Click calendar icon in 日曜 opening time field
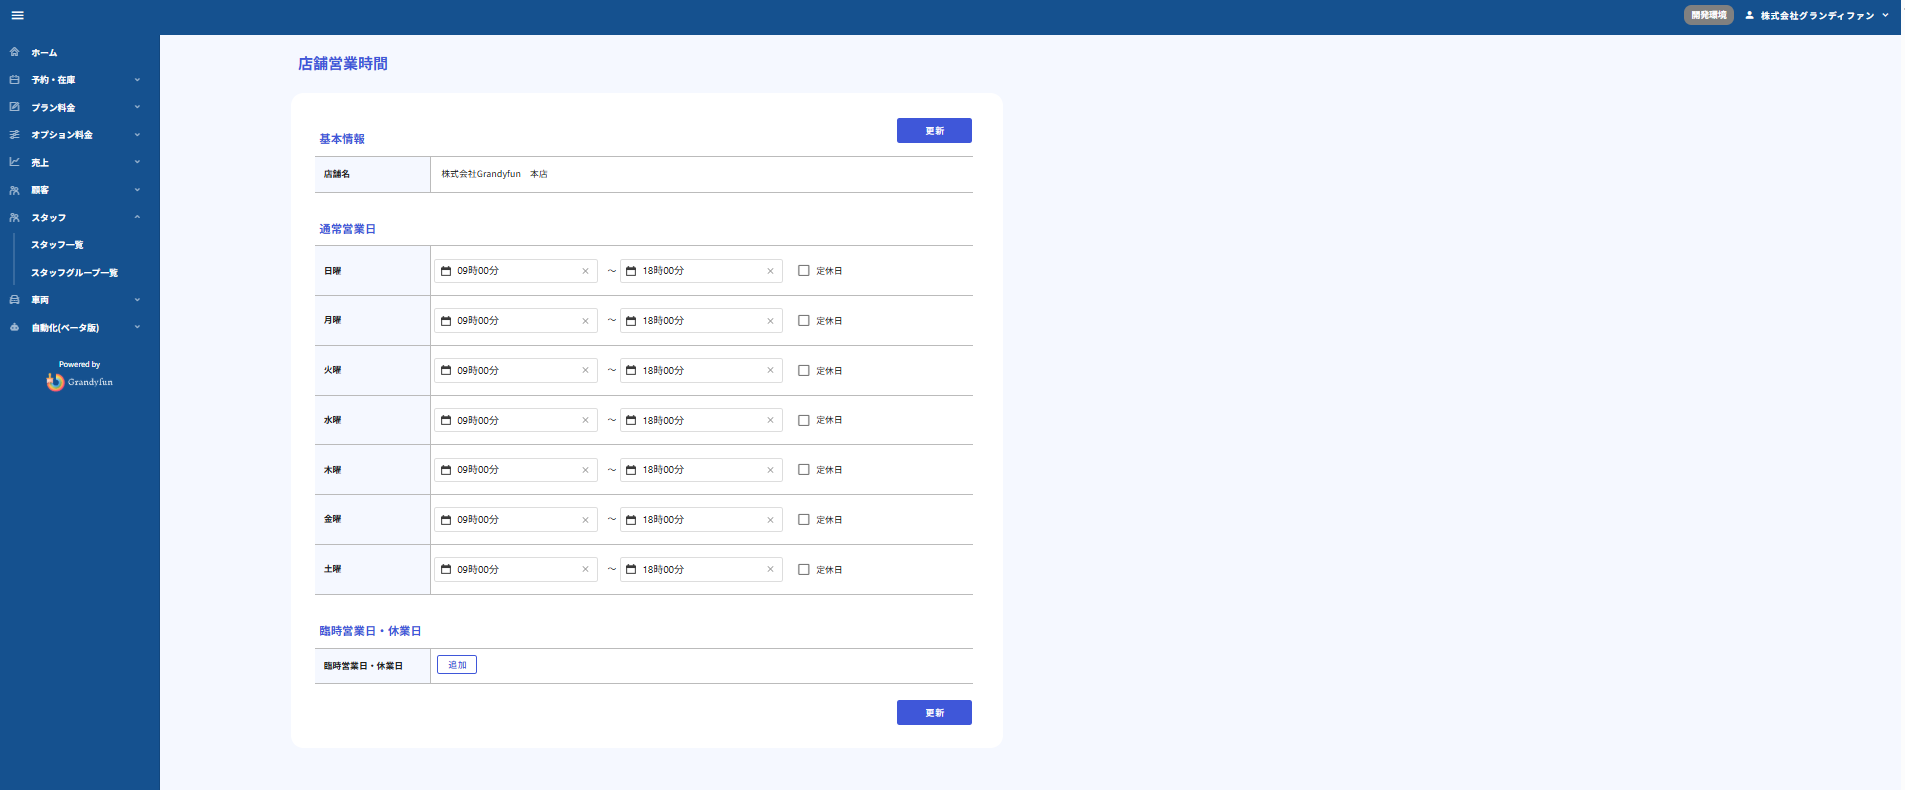This screenshot has height=790, width=1905. tap(446, 271)
